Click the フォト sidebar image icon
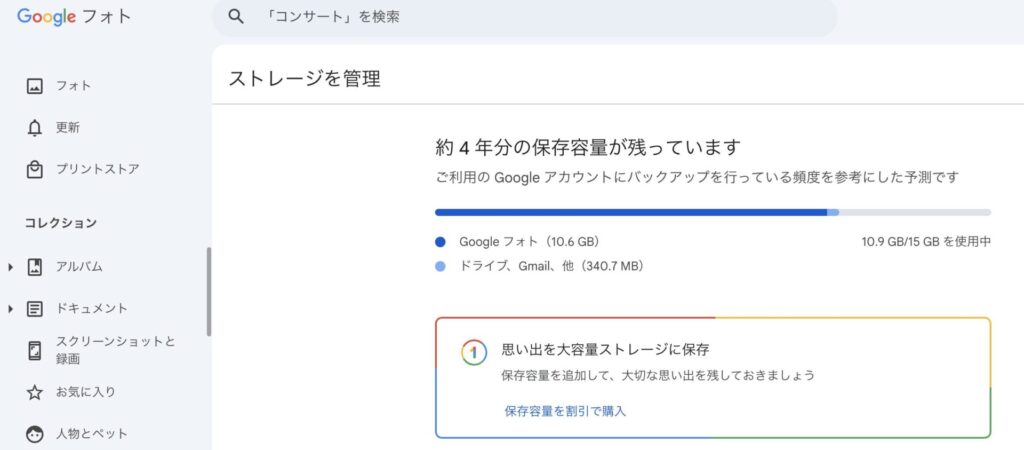The image size is (1024, 450). coord(35,86)
